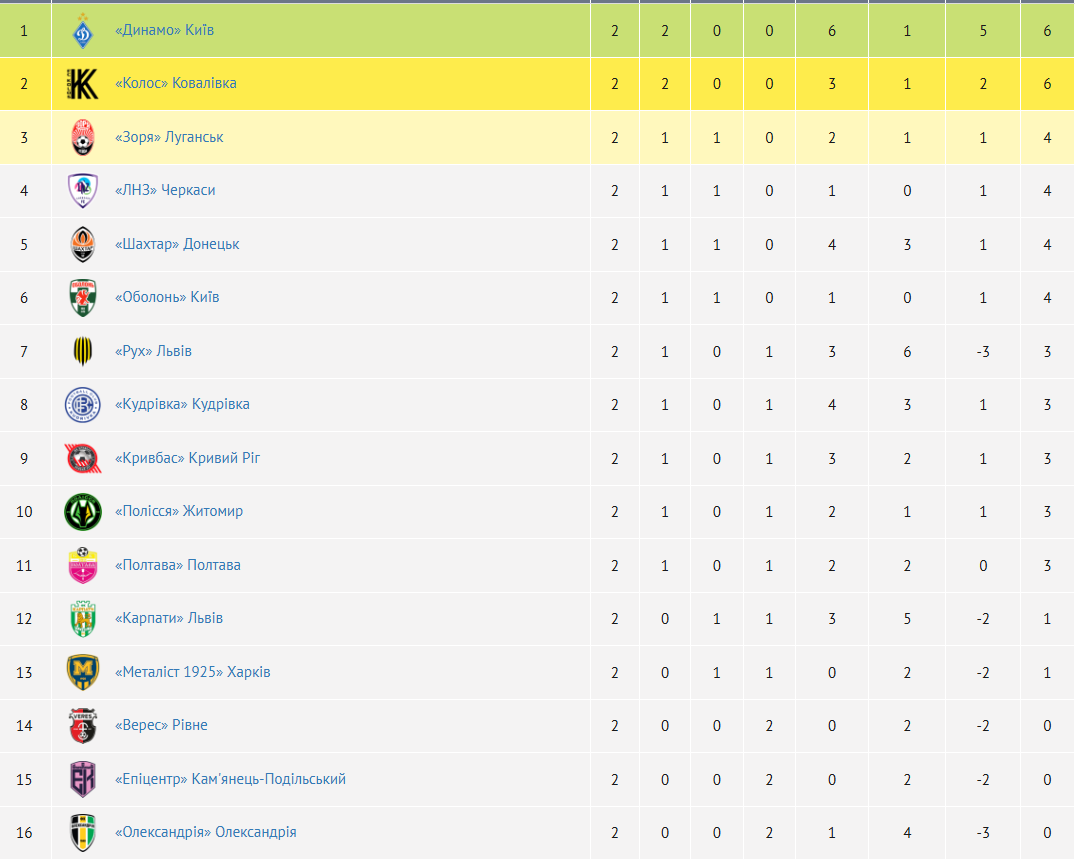Select the Rukh Lviv striped crest
Screen dimensions: 1078x865
(x=82, y=351)
